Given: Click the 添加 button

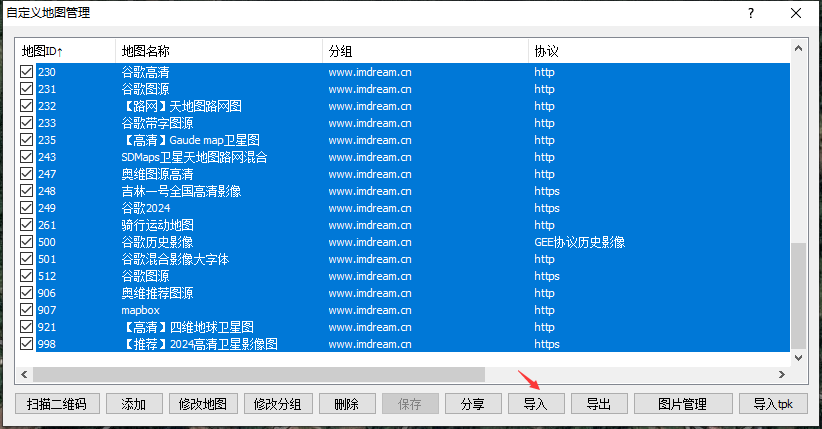Looking at the screenshot, I should pos(134,404).
